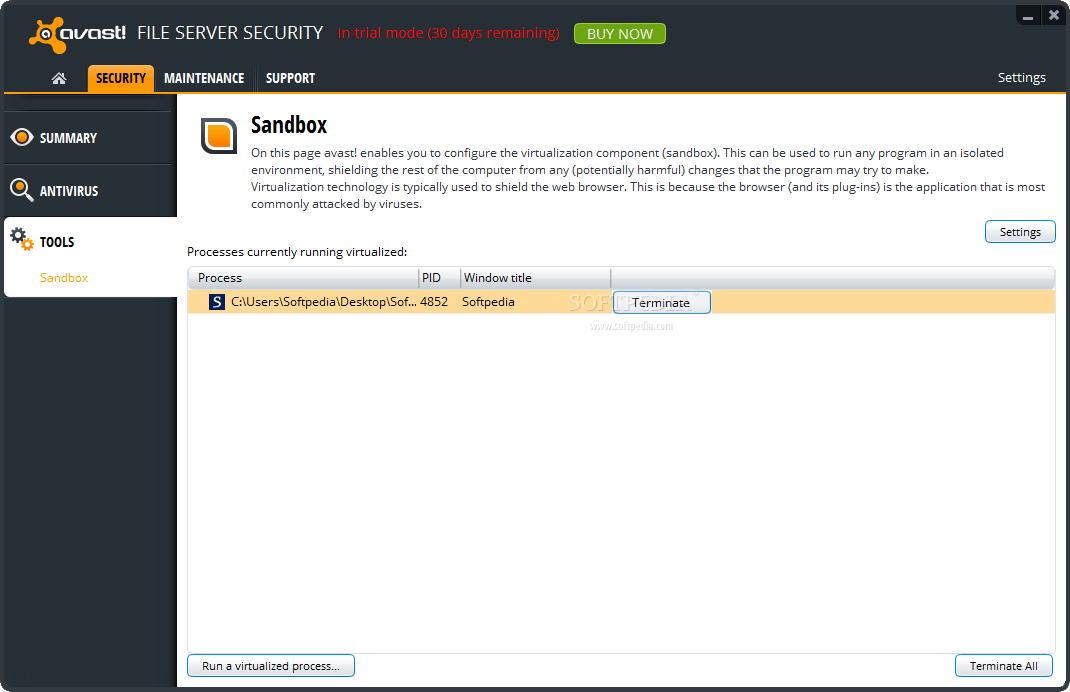Screen dimensions: 1070x692
Task: Open the Sandbox item under Tools
Action: (64, 278)
